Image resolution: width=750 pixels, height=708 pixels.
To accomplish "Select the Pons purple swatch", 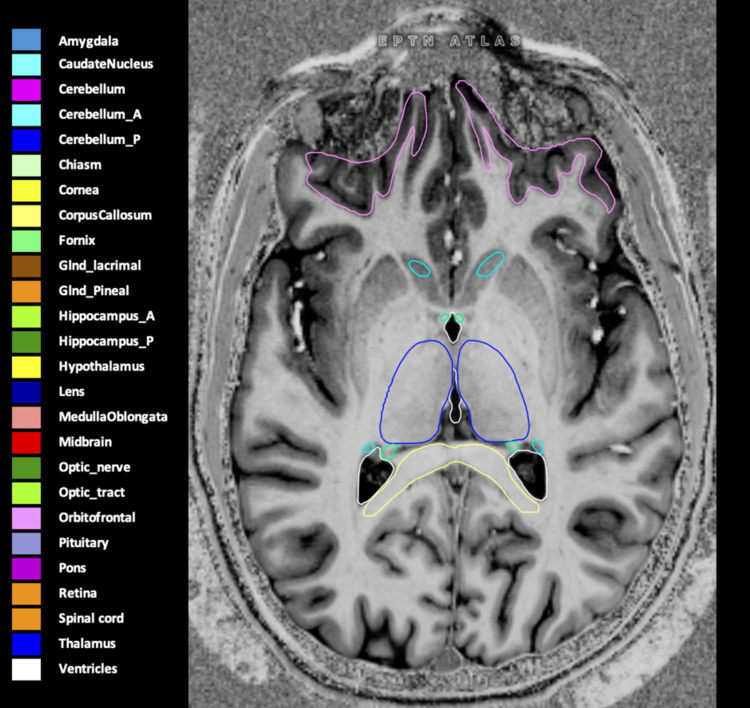I will point(26,568).
